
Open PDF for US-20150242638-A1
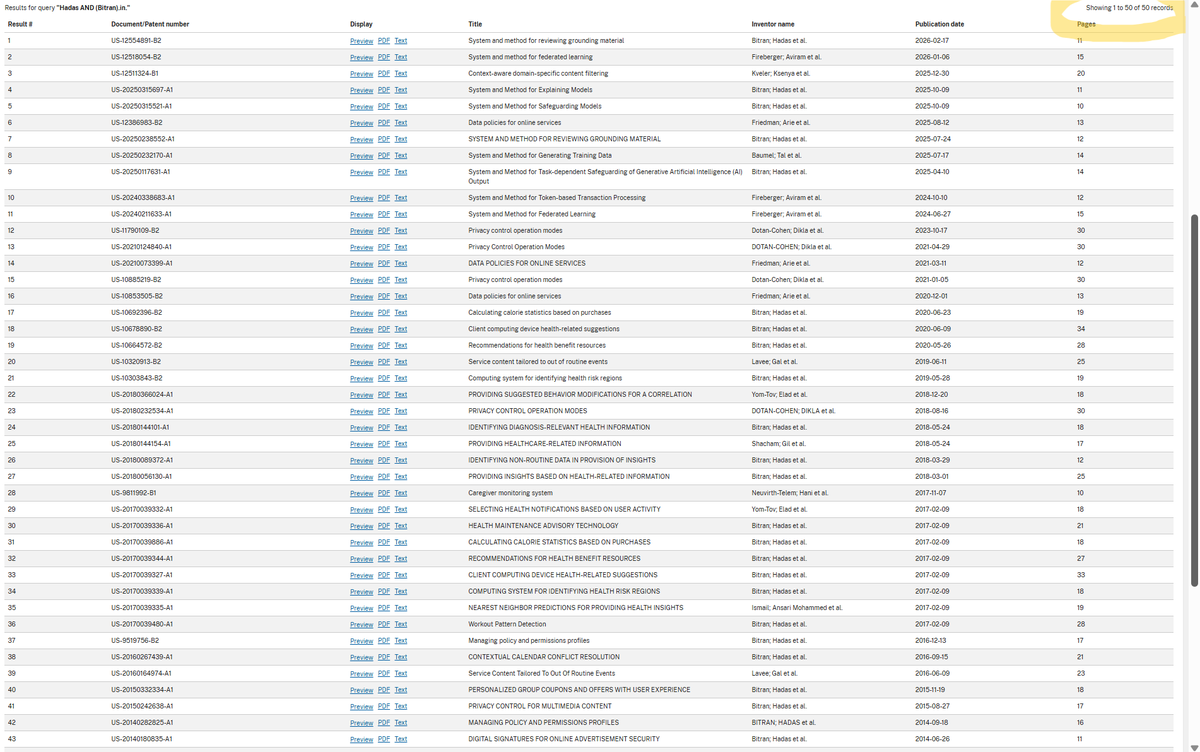point(384,707)
